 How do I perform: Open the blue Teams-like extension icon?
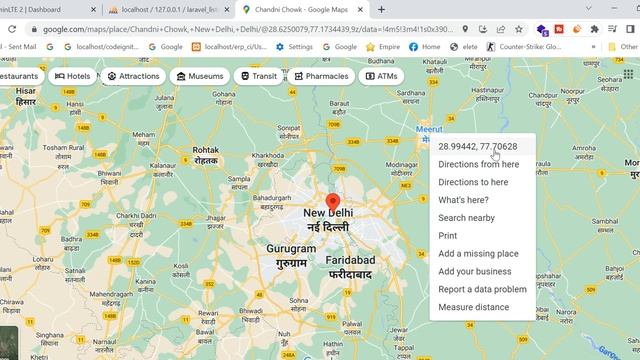tap(542, 29)
